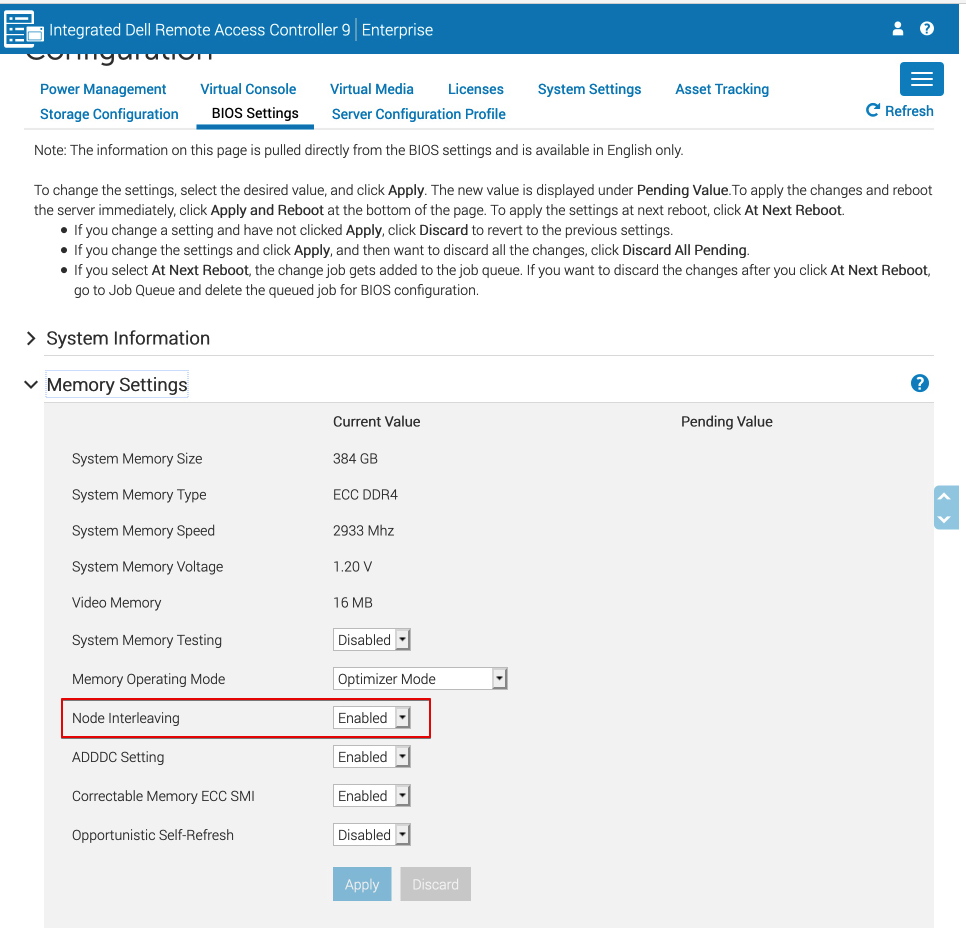This screenshot has width=966, height=928.
Task: Click the Integrated Dell Remote Access Controller title
Action: coord(200,30)
